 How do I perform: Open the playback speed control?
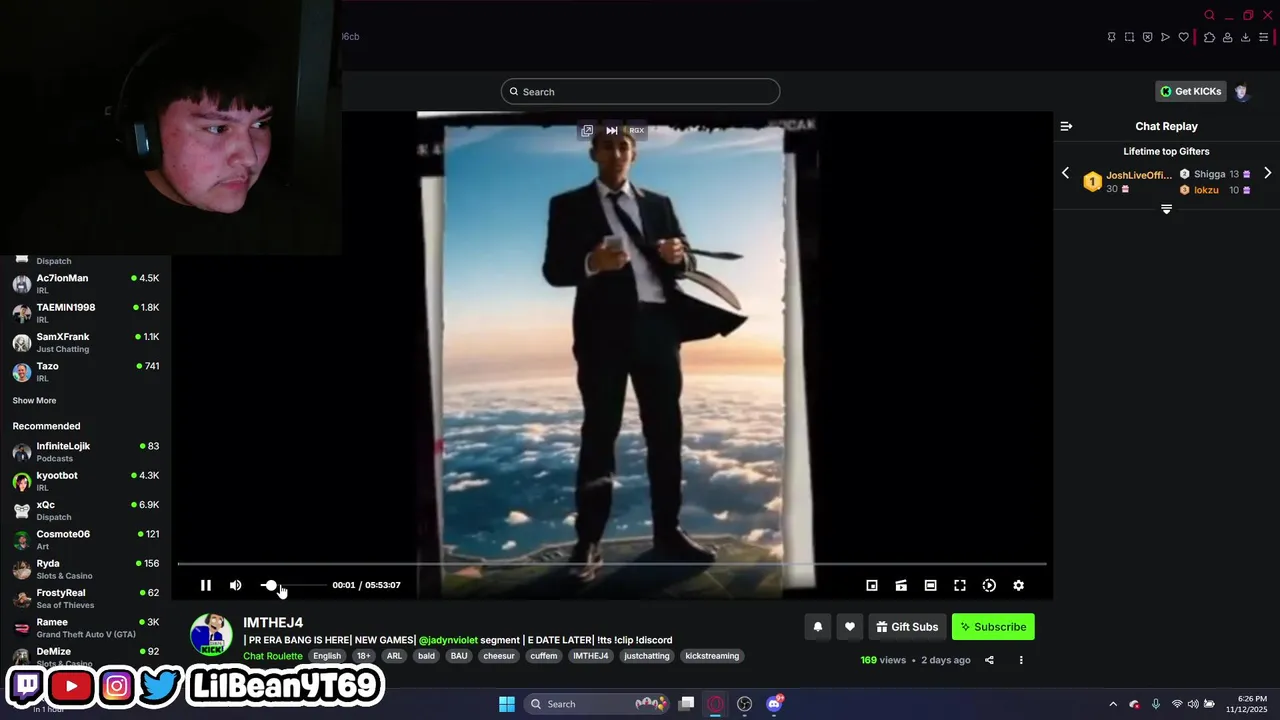(989, 585)
